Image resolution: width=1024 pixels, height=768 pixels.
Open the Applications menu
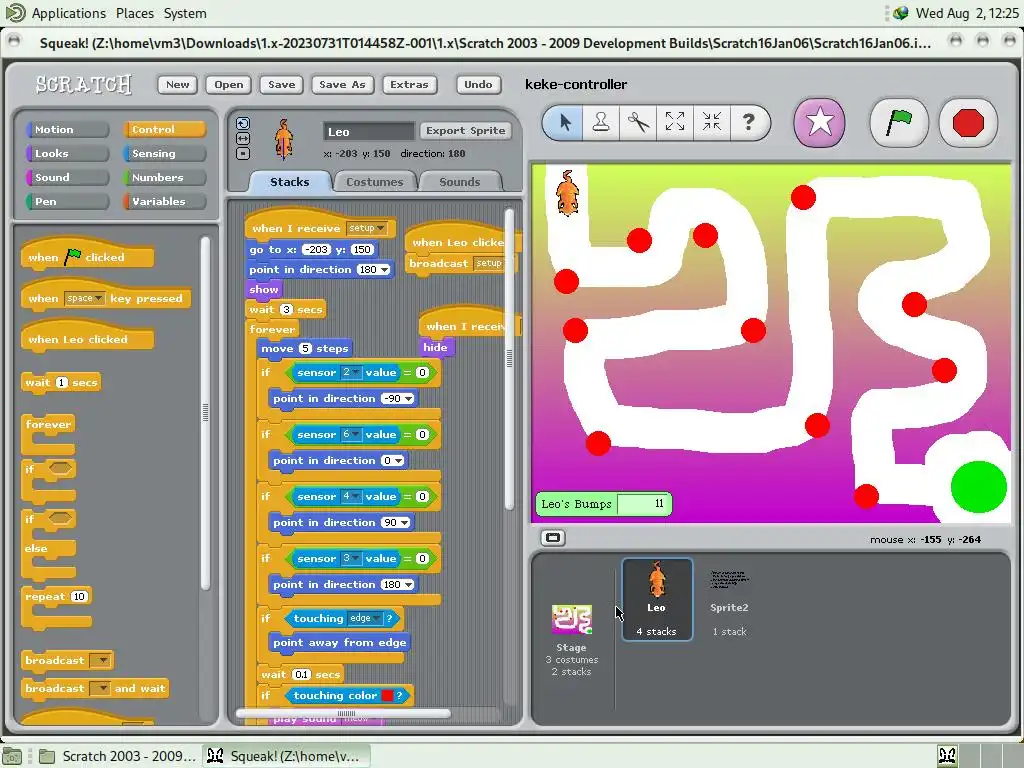(69, 13)
